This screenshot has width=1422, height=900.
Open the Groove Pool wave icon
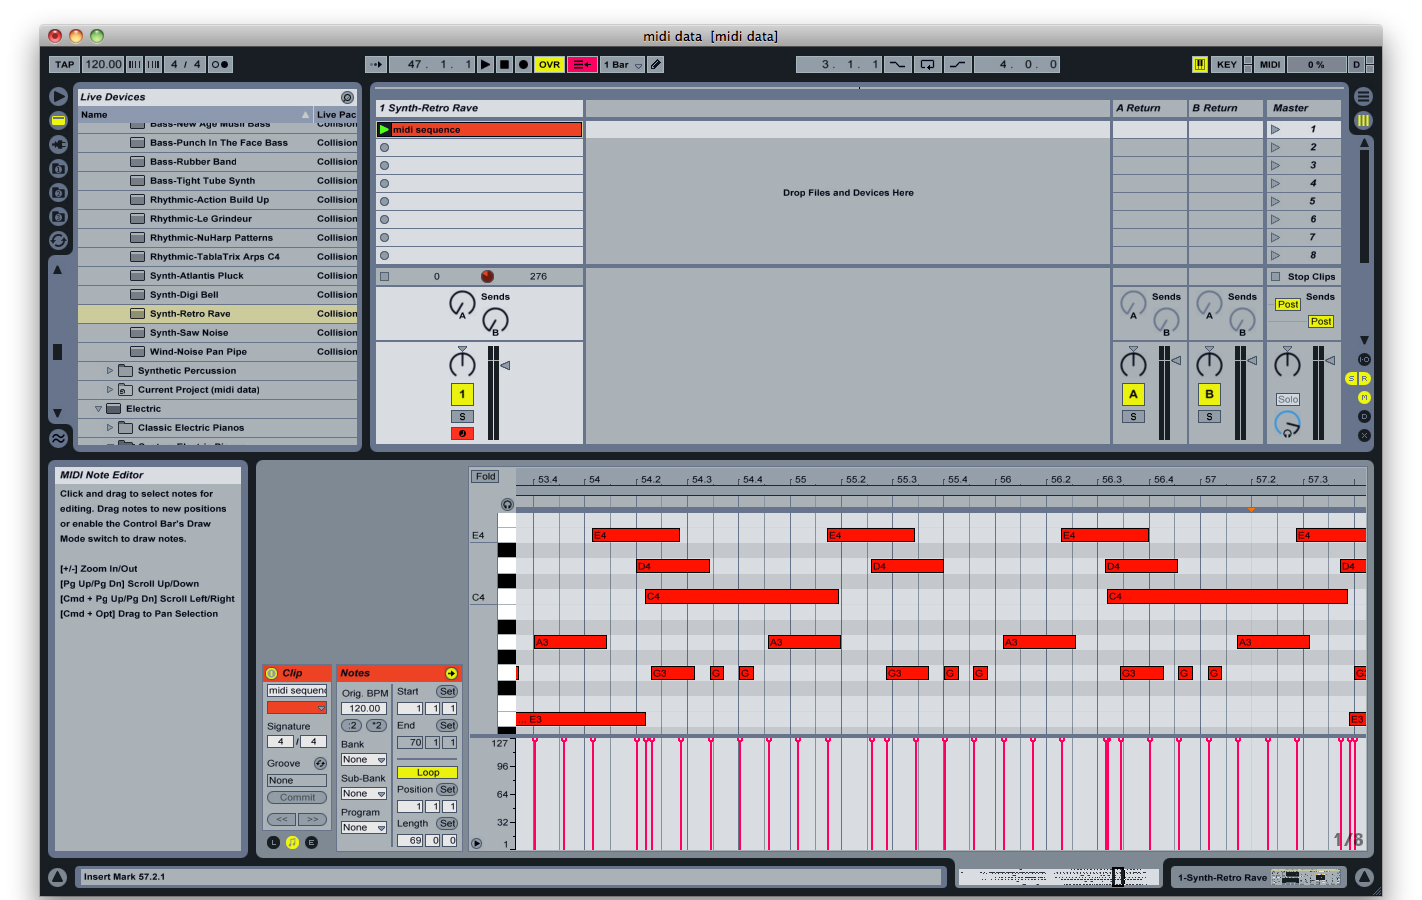(59, 438)
